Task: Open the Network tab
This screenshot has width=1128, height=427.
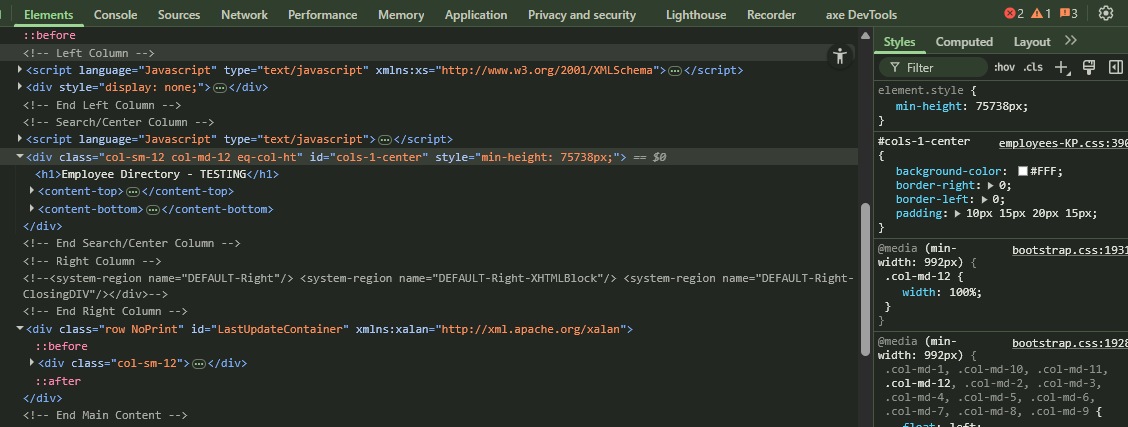Action: [x=245, y=14]
